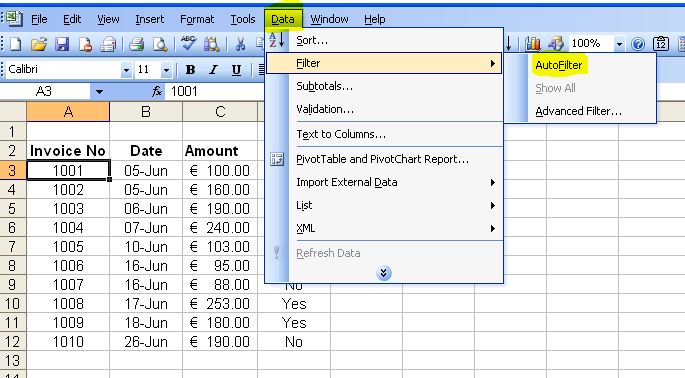Open the Help menu
The width and height of the screenshot is (685, 378).
pyautogui.click(x=374, y=19)
